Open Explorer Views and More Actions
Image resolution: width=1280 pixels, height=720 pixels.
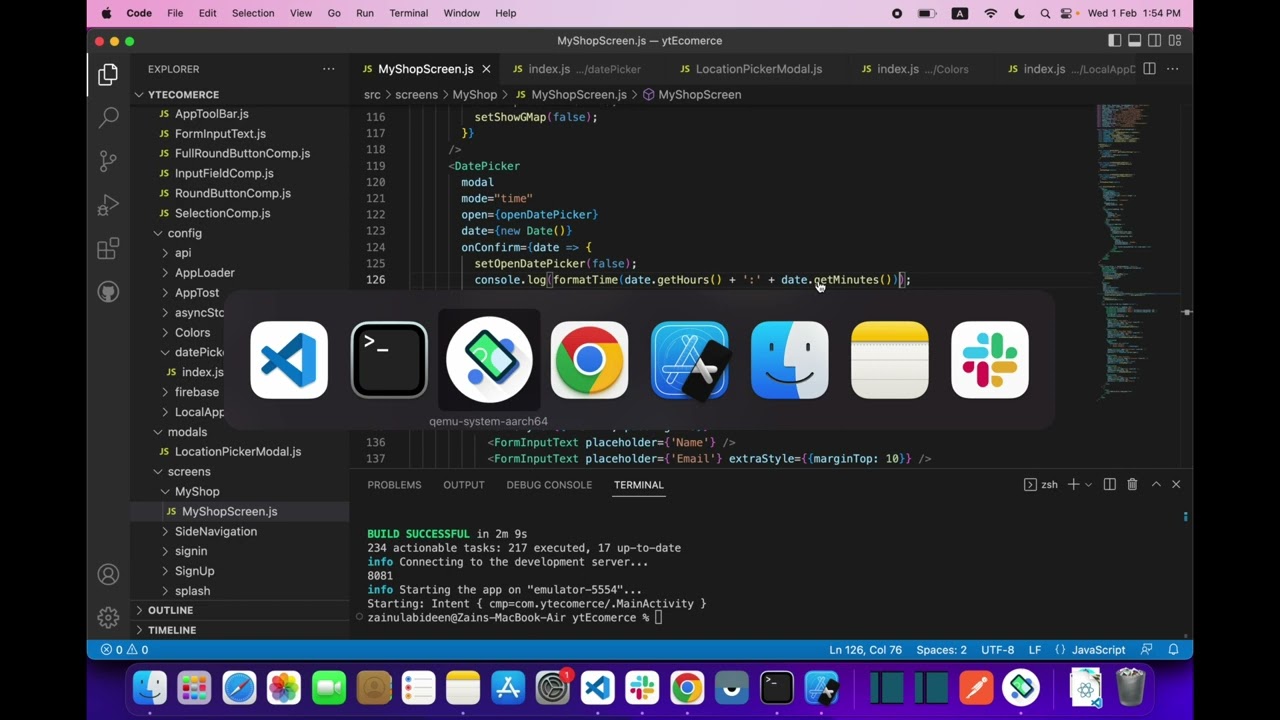point(328,69)
